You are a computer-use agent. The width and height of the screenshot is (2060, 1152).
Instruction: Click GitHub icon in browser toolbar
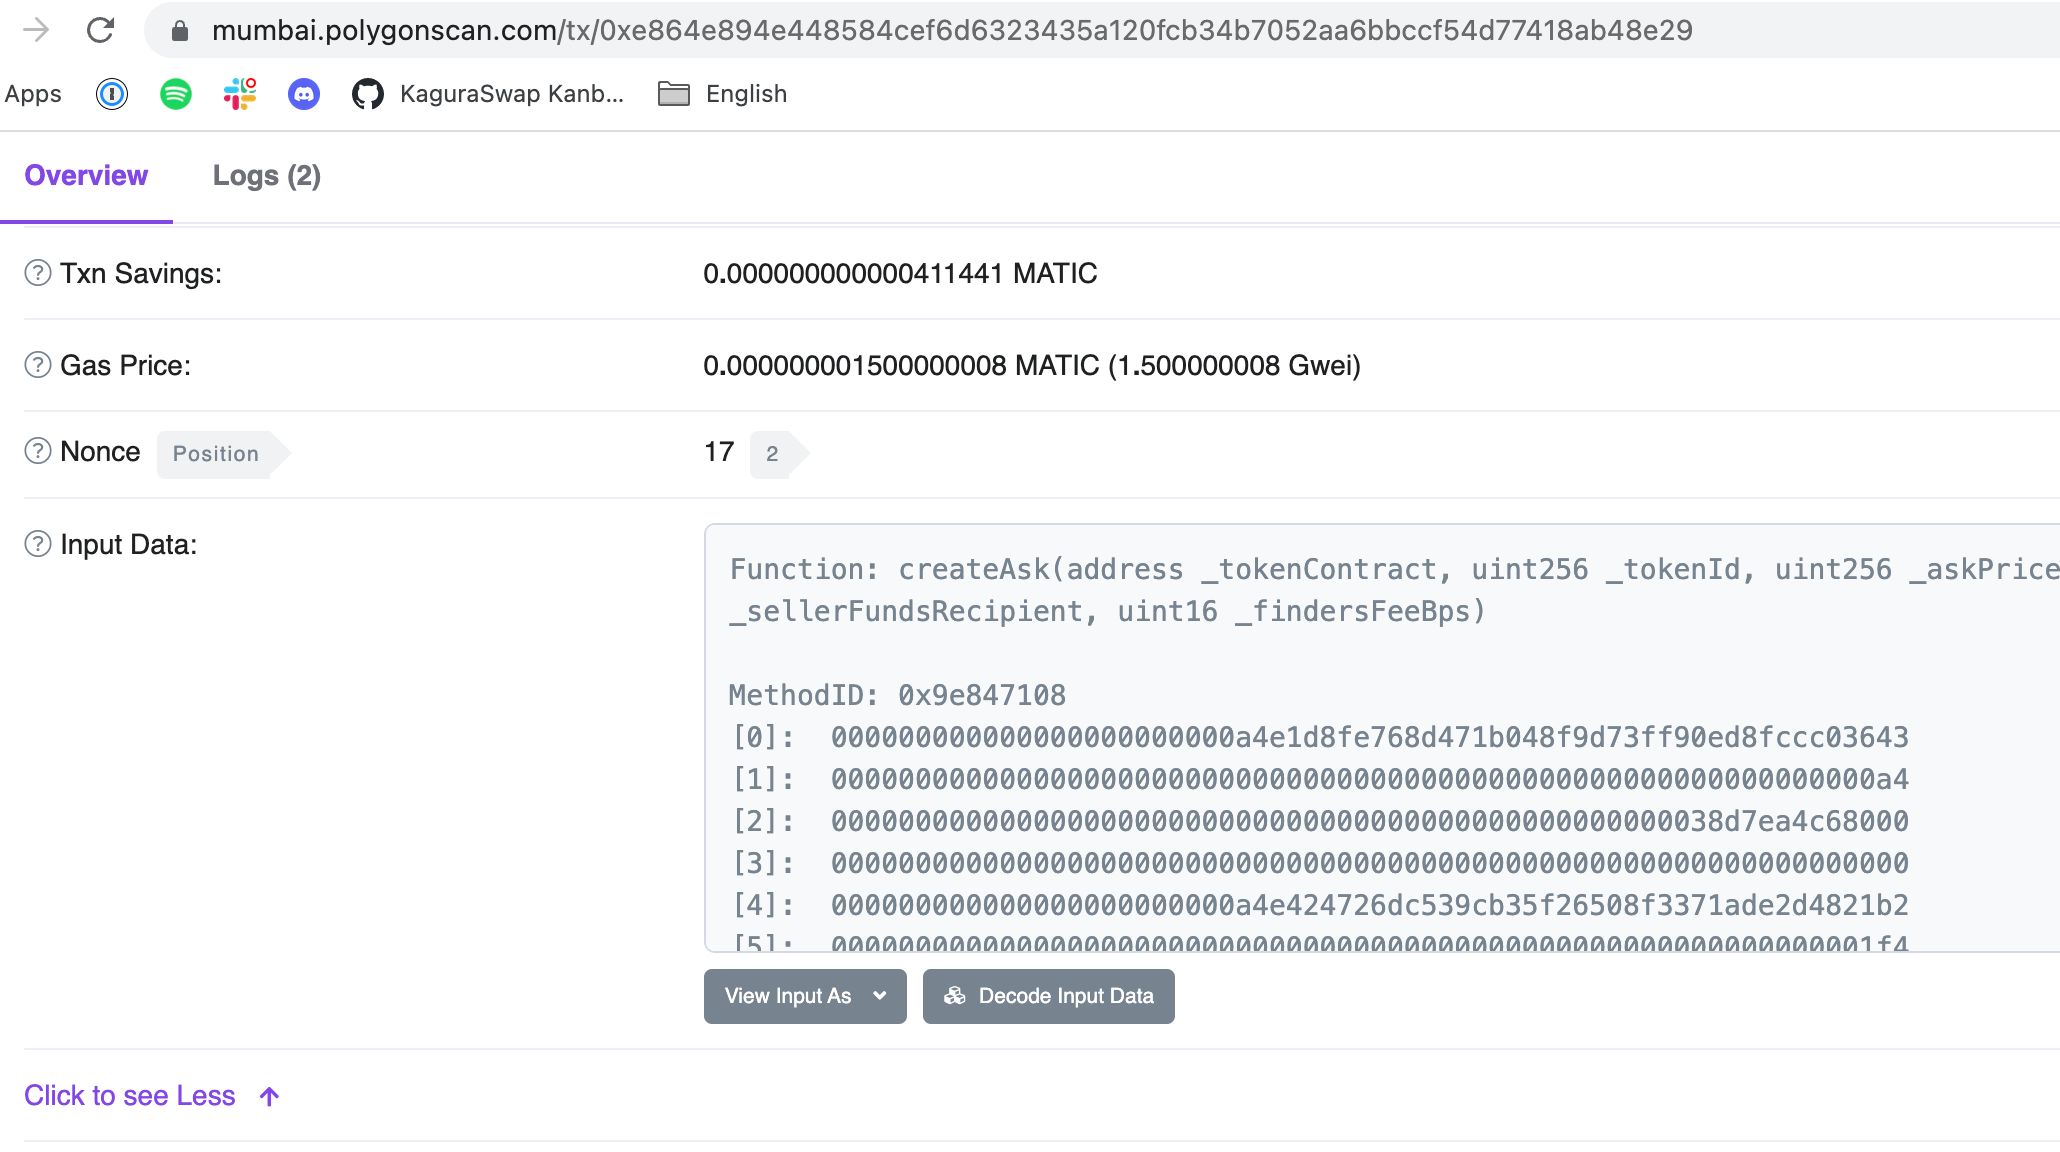pyautogui.click(x=366, y=93)
